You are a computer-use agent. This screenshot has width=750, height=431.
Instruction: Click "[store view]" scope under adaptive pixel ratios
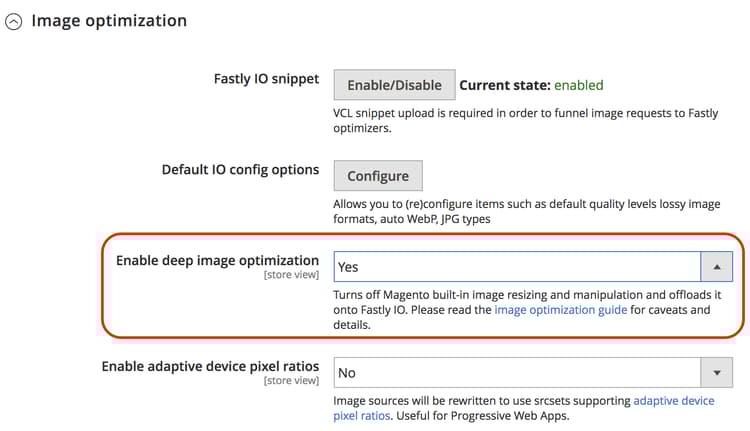[291, 381]
